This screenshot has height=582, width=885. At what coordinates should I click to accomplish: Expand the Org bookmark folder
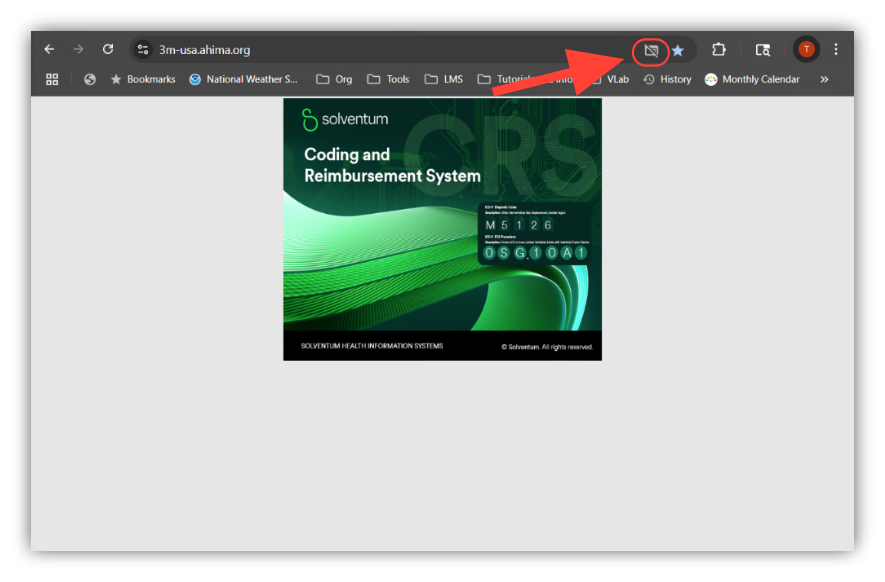click(334, 79)
